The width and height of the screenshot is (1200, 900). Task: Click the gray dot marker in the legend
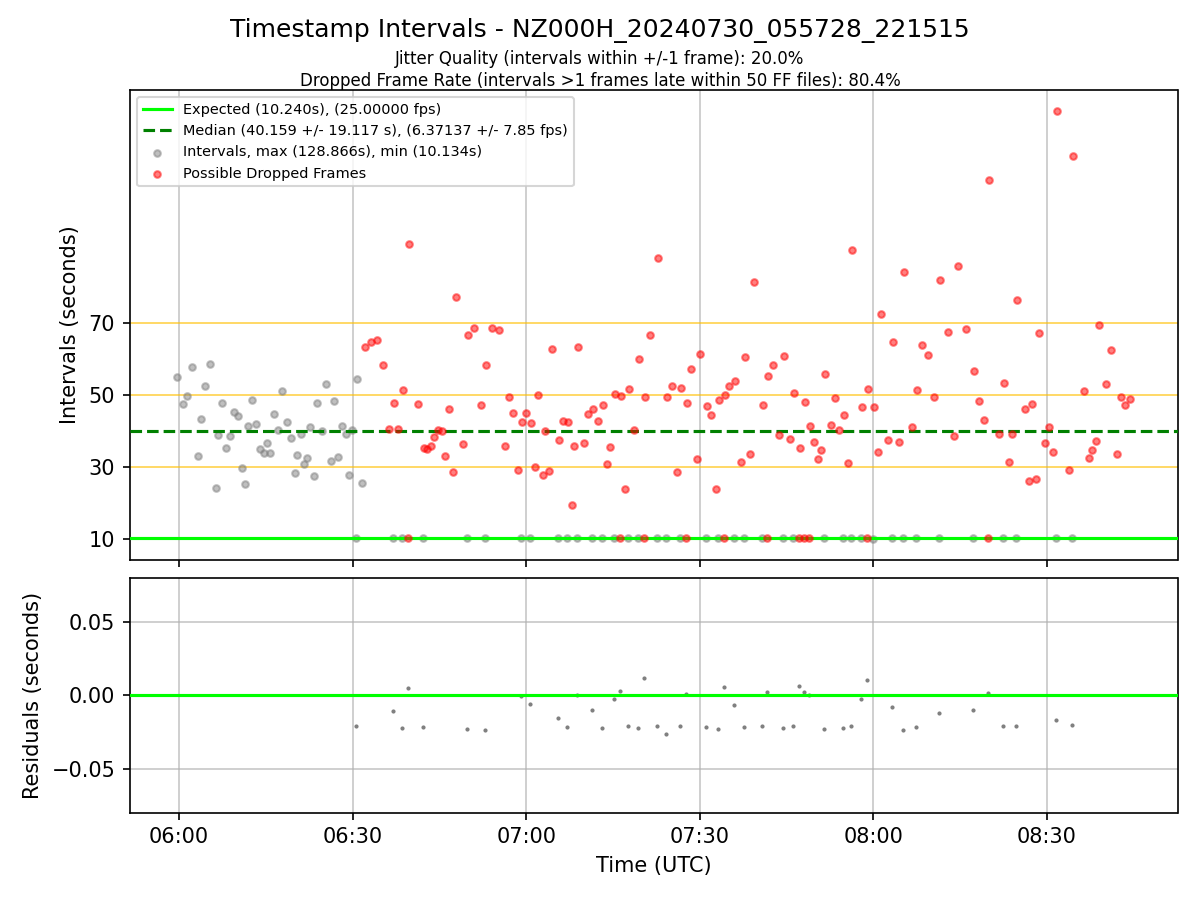(x=157, y=153)
